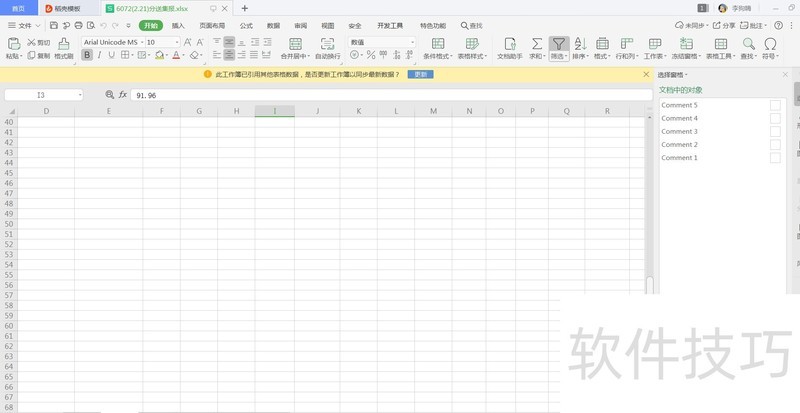Toggle horizontal center alignment button
The width and height of the screenshot is (800, 413).
click(x=229, y=55)
